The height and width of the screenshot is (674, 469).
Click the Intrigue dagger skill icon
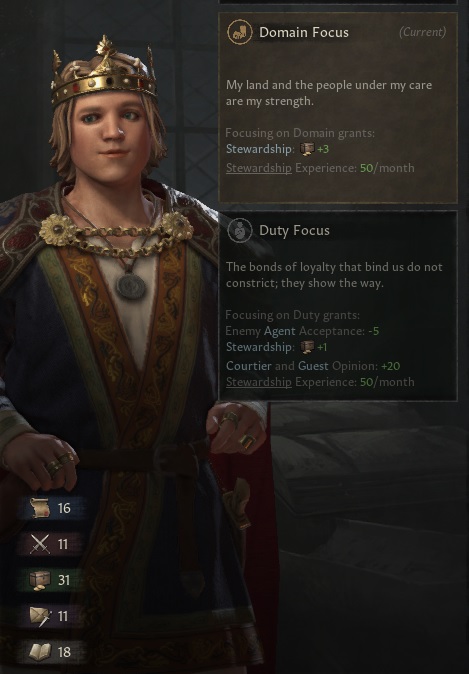pos(40,616)
